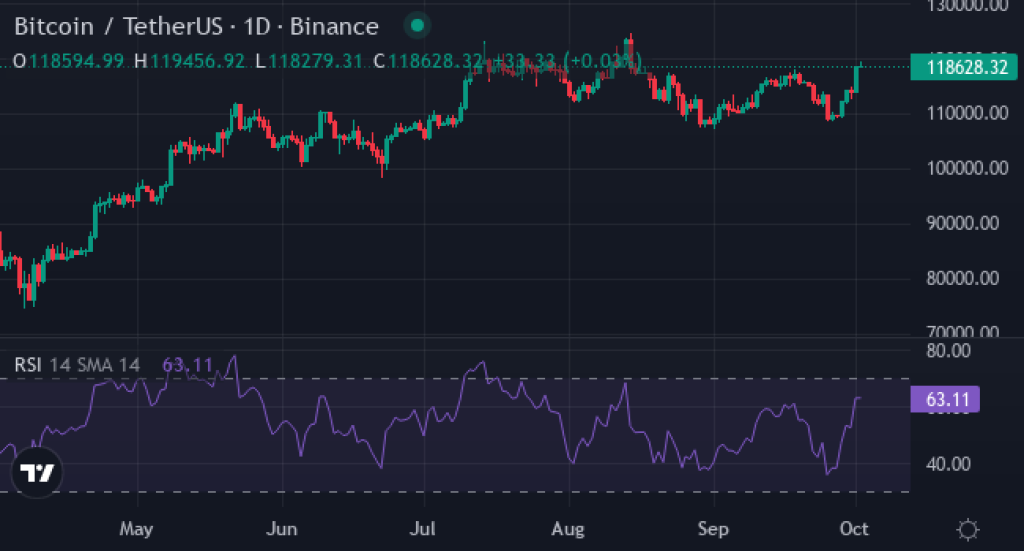Click the current price label 118628.32
The image size is (1024, 551).
pos(964,68)
